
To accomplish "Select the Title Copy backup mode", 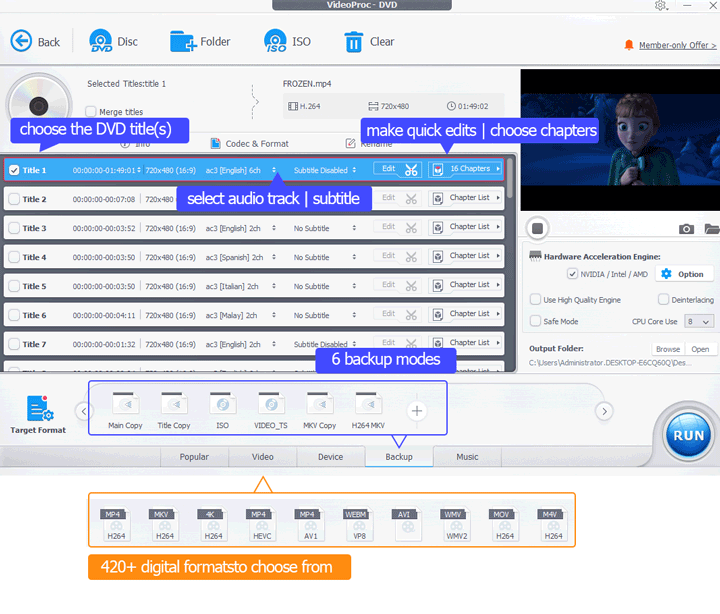I will [x=174, y=411].
